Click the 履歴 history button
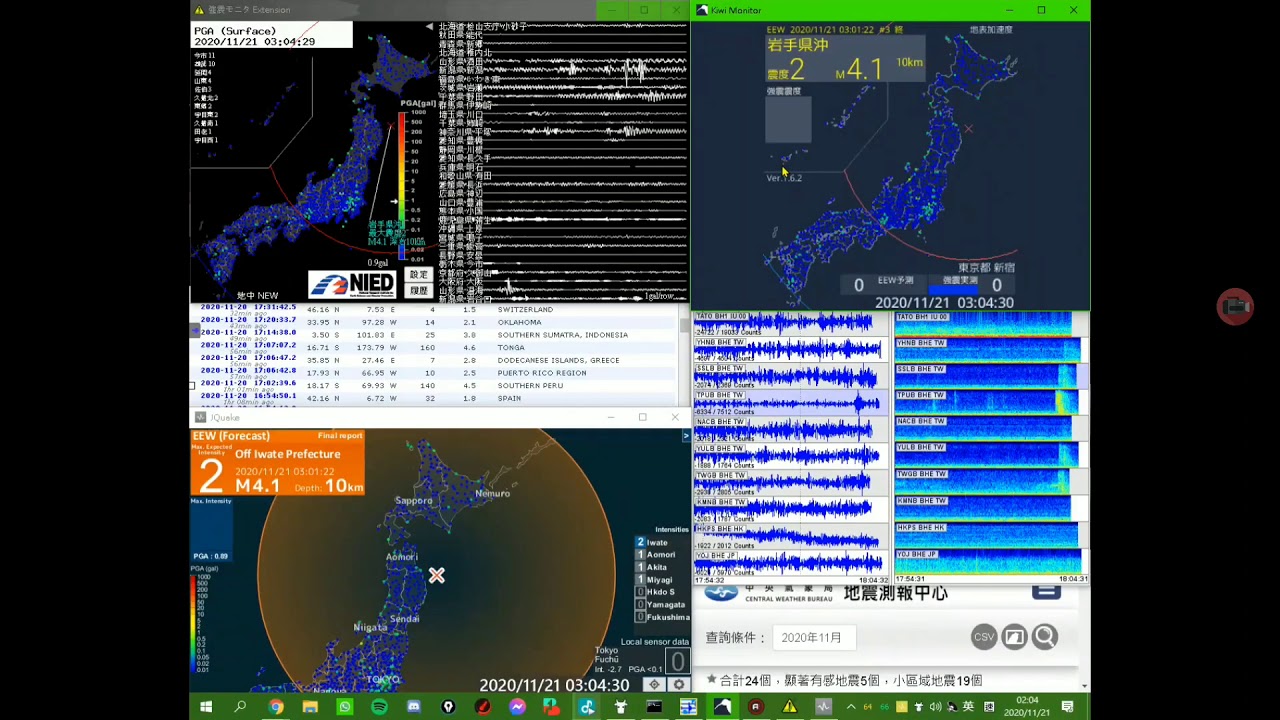 tap(418, 291)
